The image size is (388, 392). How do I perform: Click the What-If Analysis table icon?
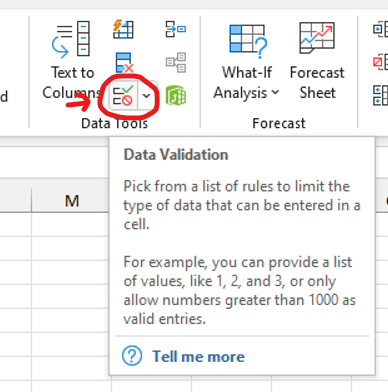coord(248,40)
